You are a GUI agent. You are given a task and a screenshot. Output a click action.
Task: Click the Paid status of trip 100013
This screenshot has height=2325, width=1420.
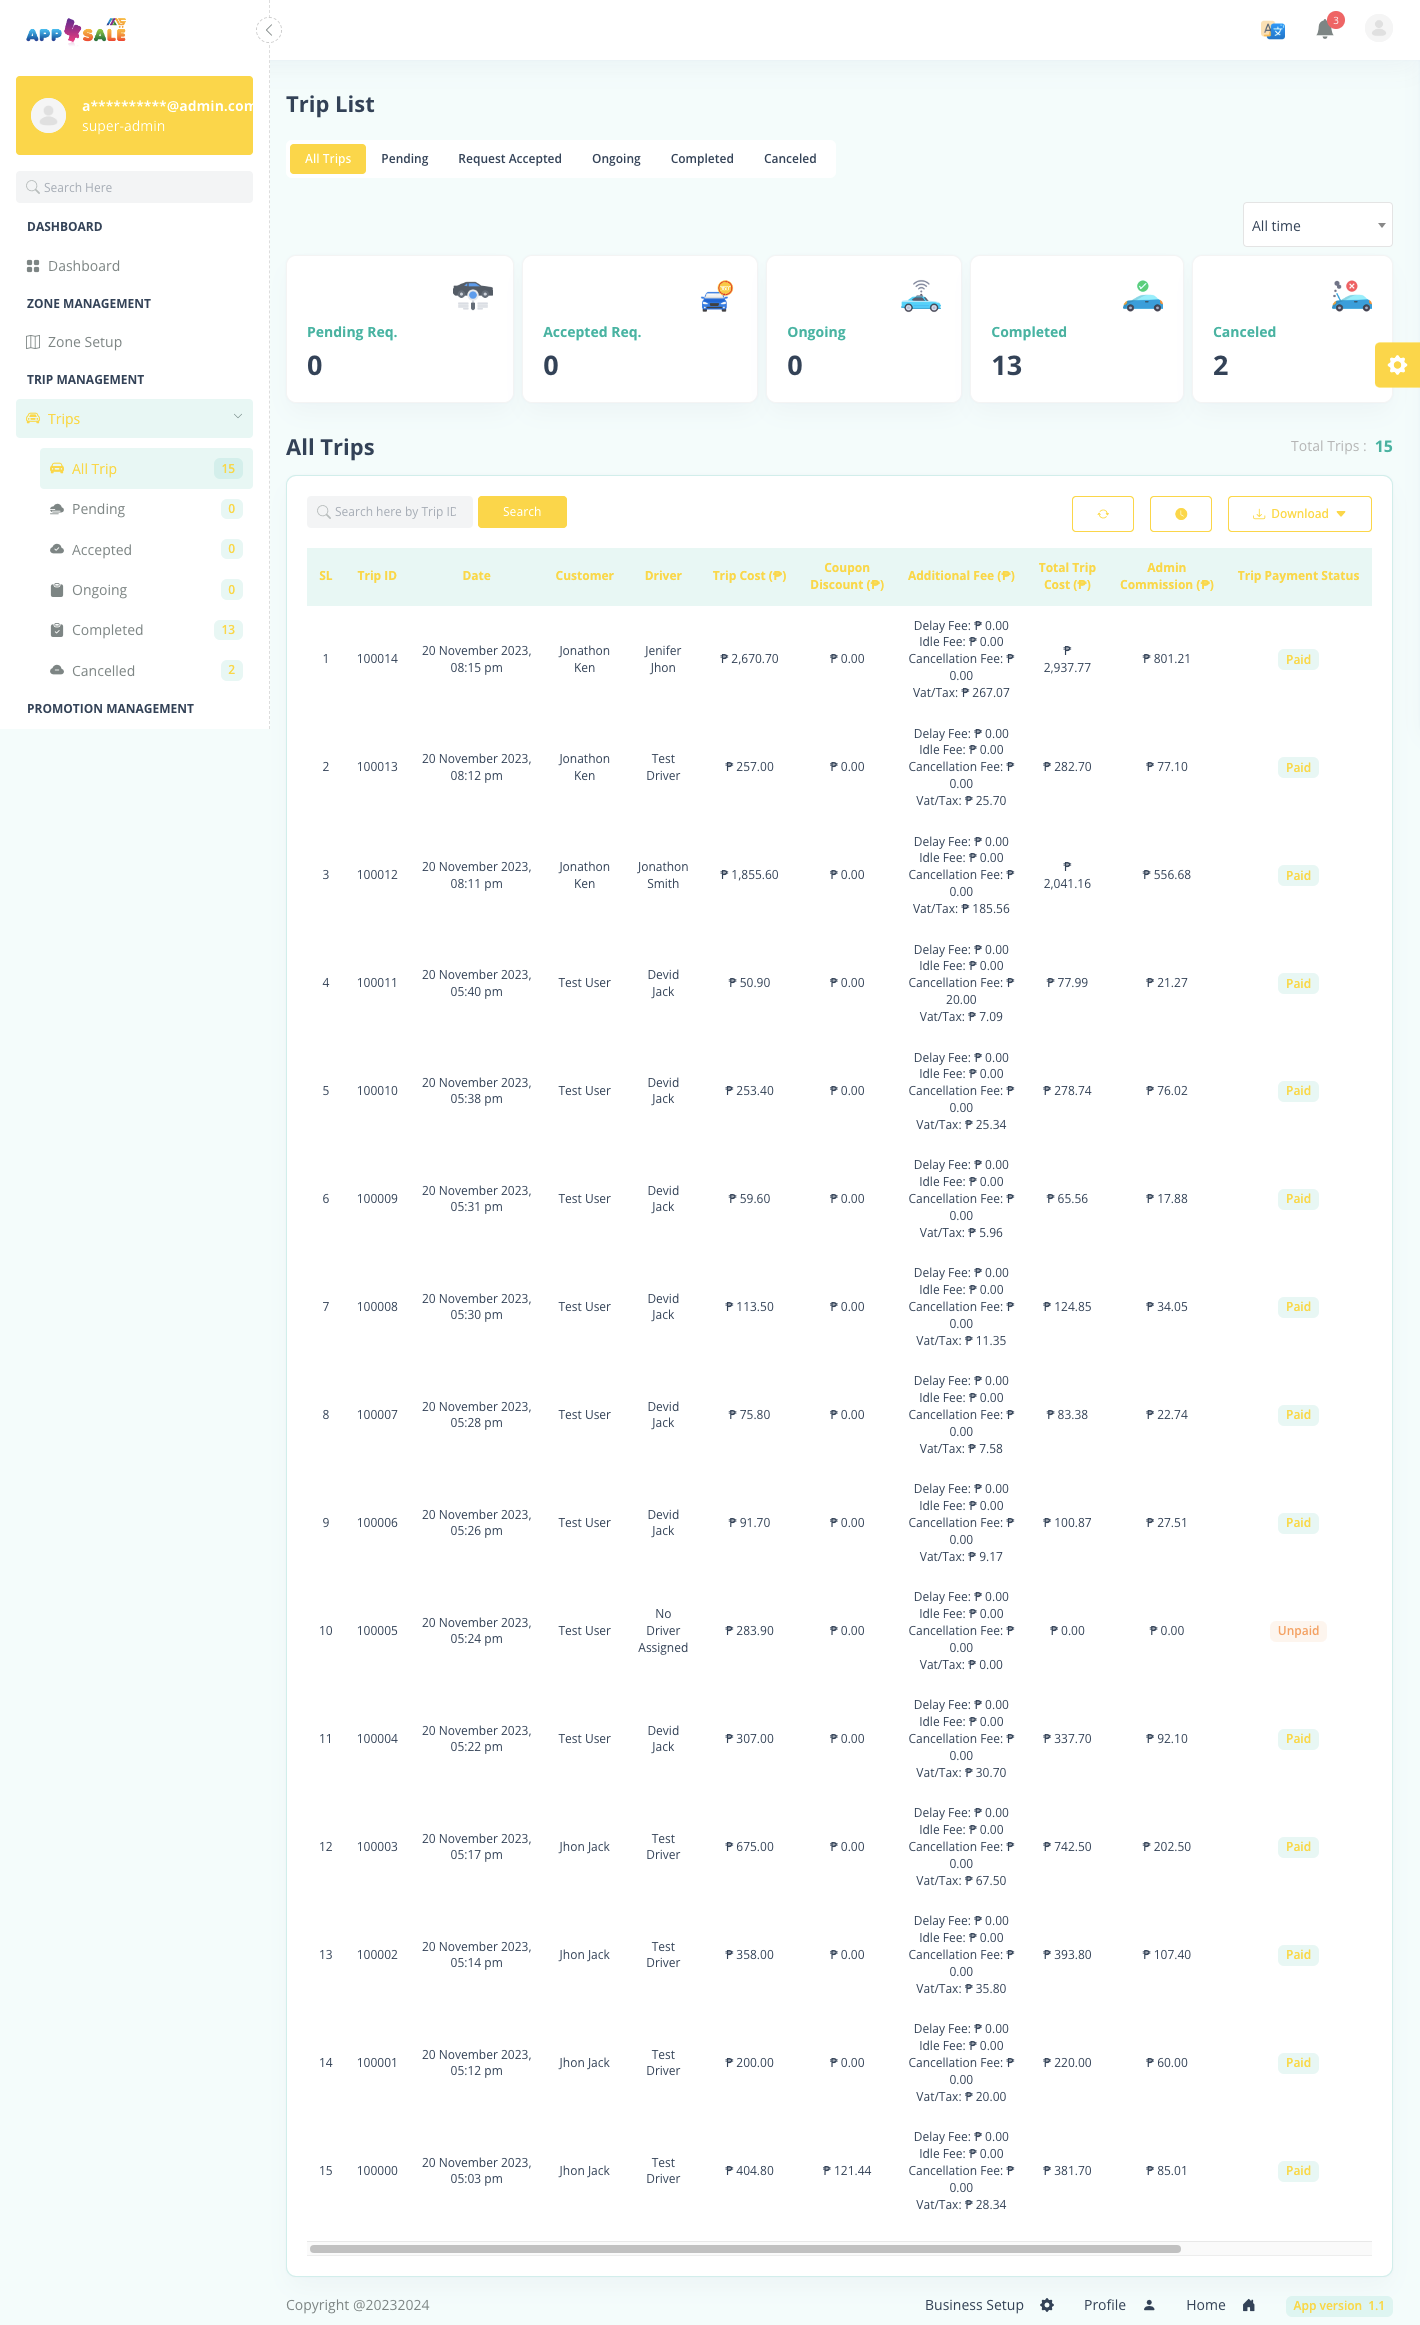point(1298,768)
